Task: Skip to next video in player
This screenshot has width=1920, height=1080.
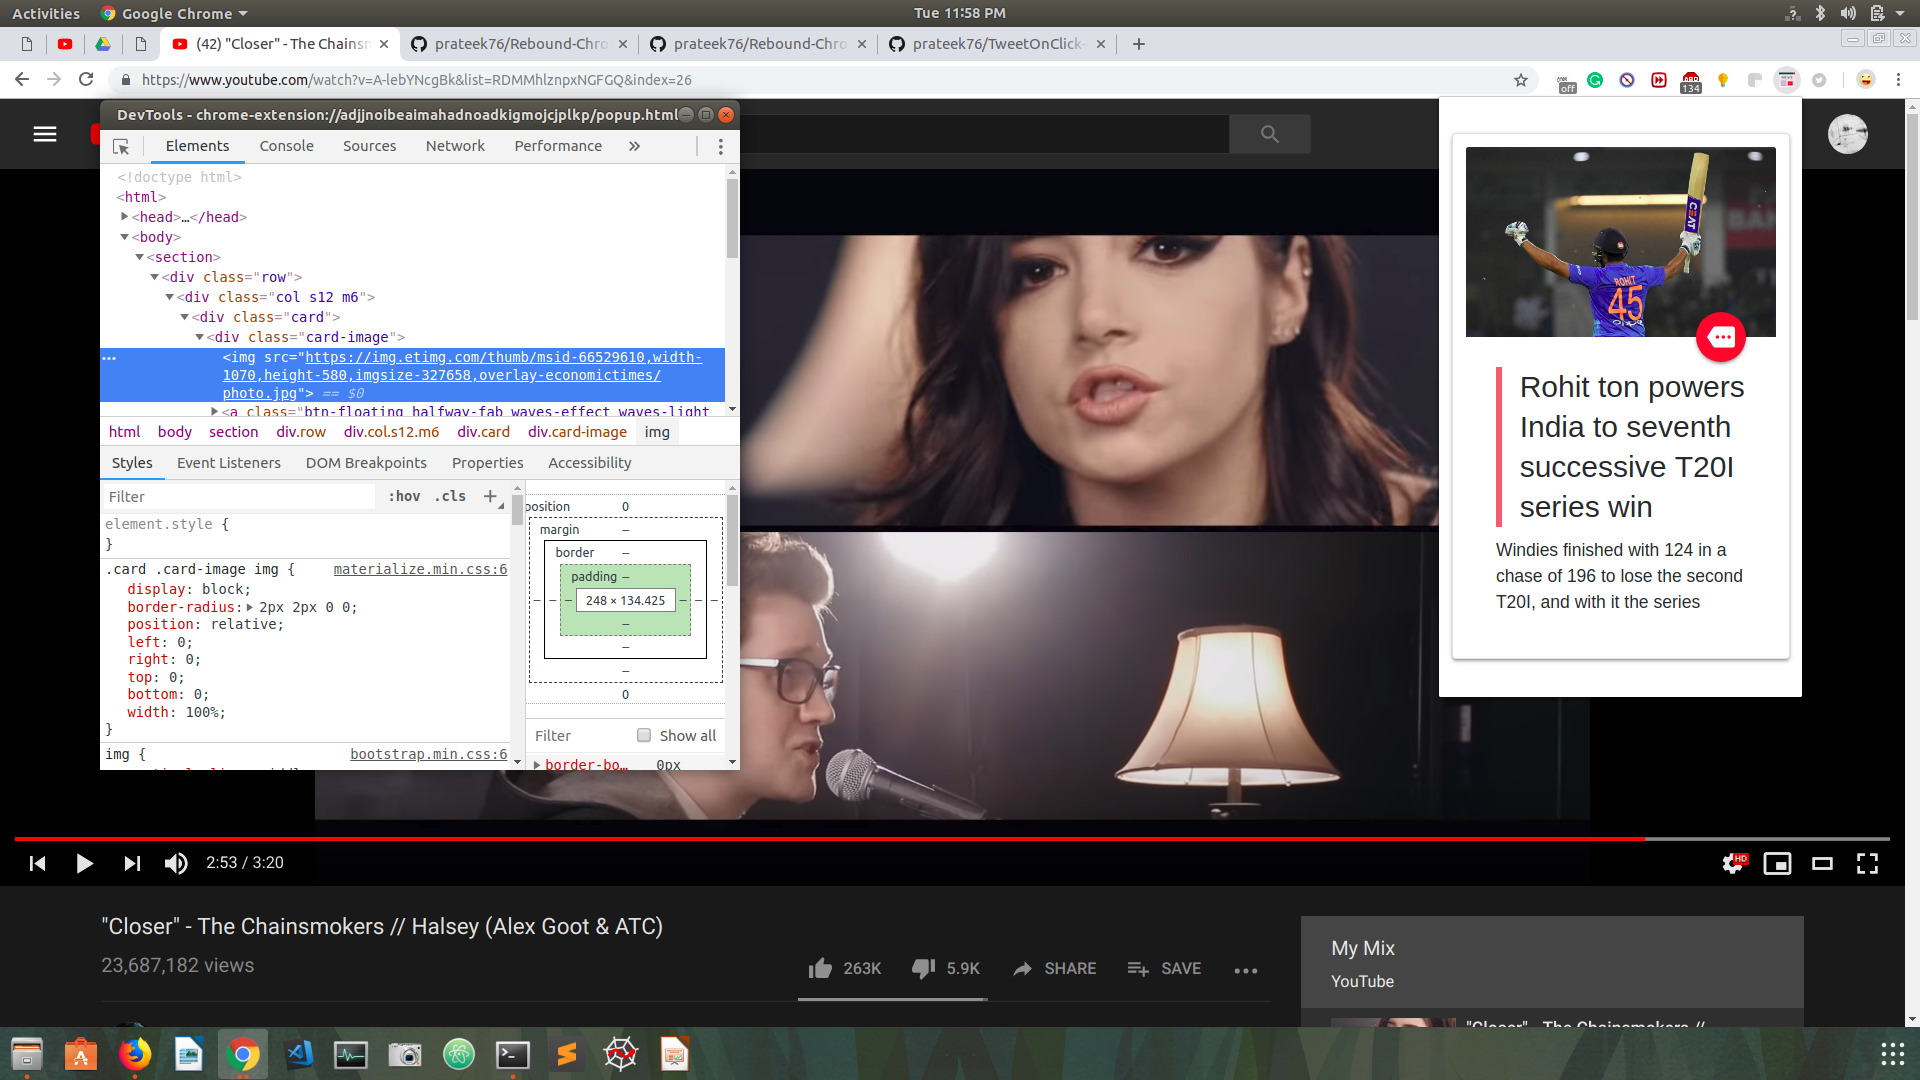Action: (x=132, y=863)
